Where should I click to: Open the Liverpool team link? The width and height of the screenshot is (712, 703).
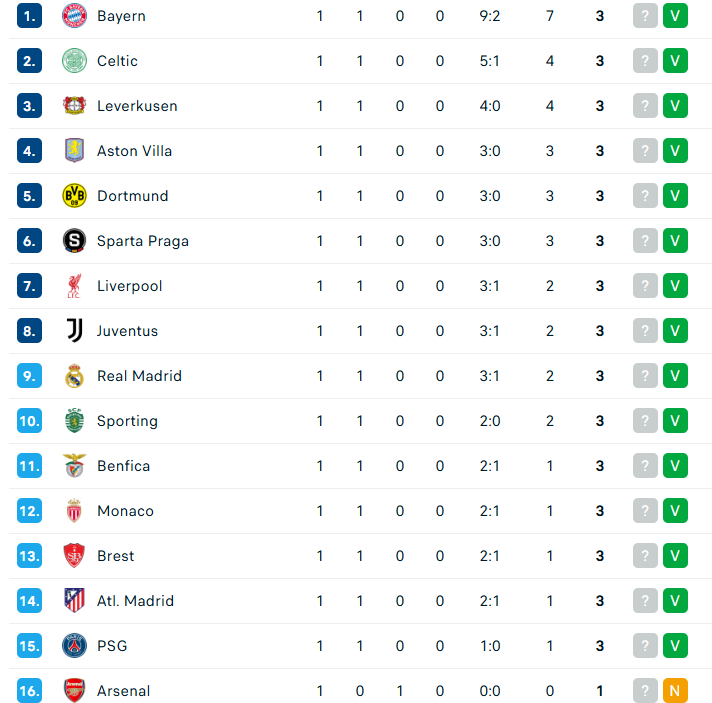click(129, 286)
